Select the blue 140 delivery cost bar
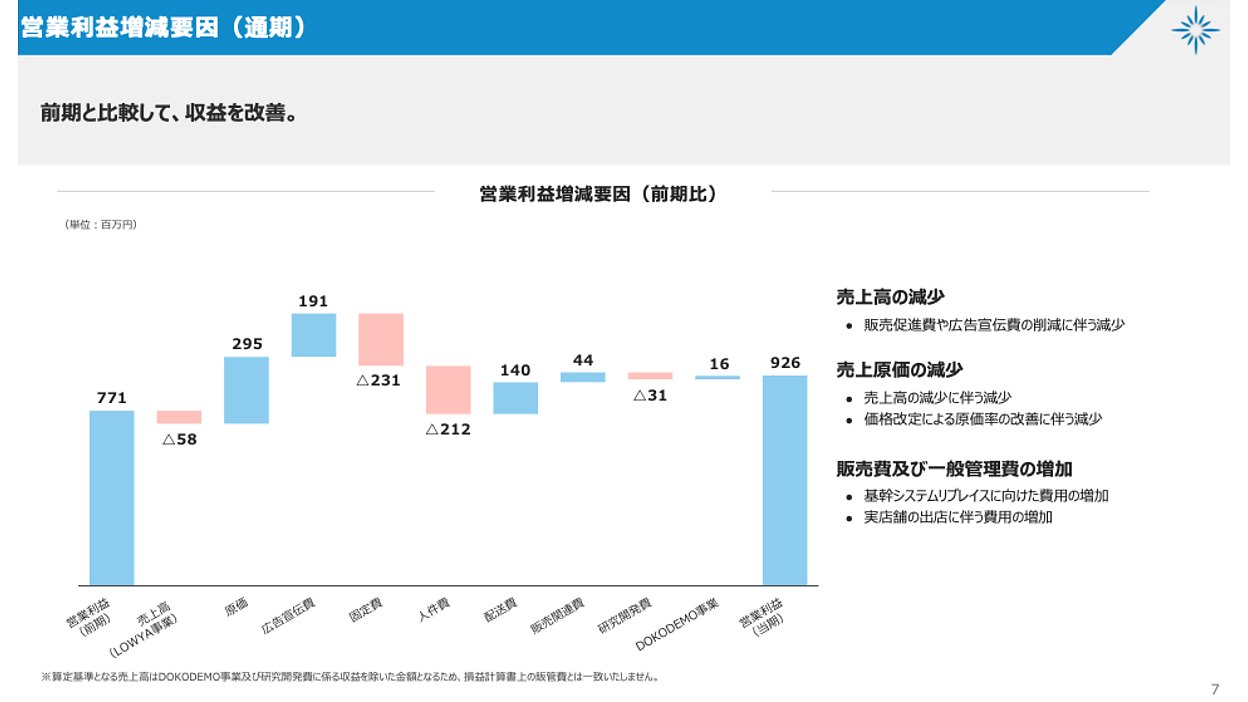The width and height of the screenshot is (1248, 702). [x=515, y=398]
